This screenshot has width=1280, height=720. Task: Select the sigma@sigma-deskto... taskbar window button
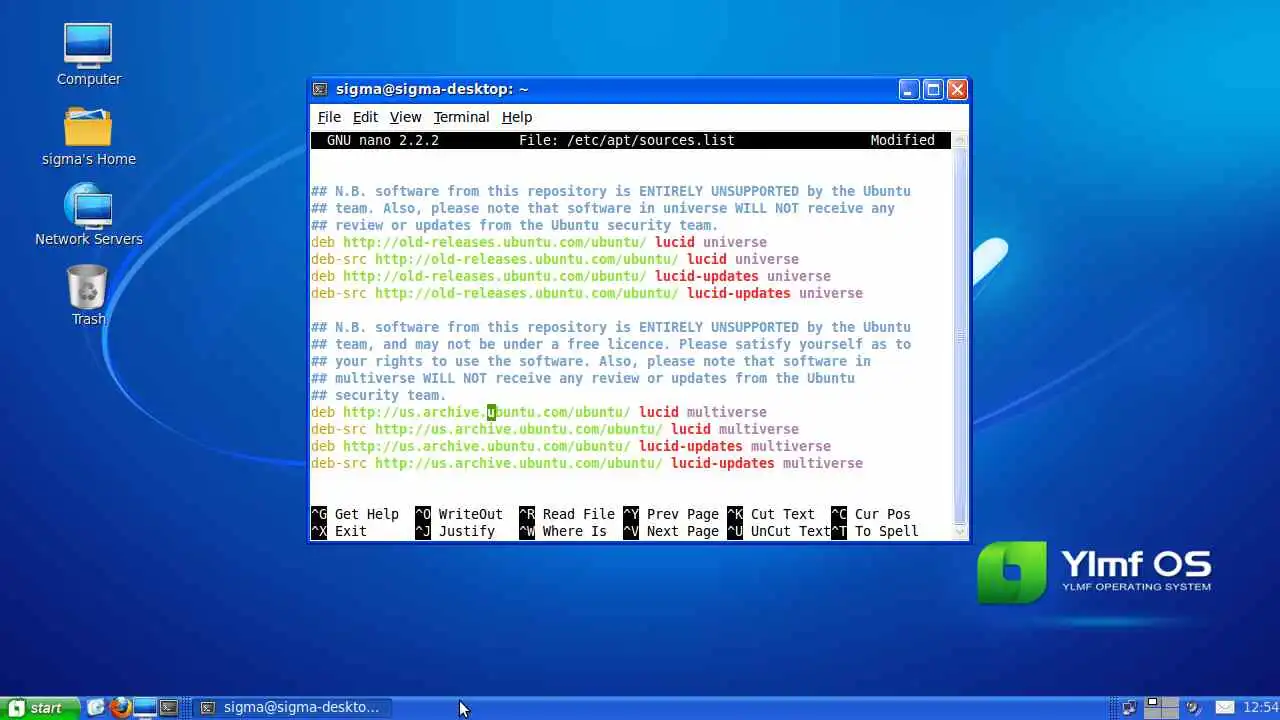[x=290, y=708]
